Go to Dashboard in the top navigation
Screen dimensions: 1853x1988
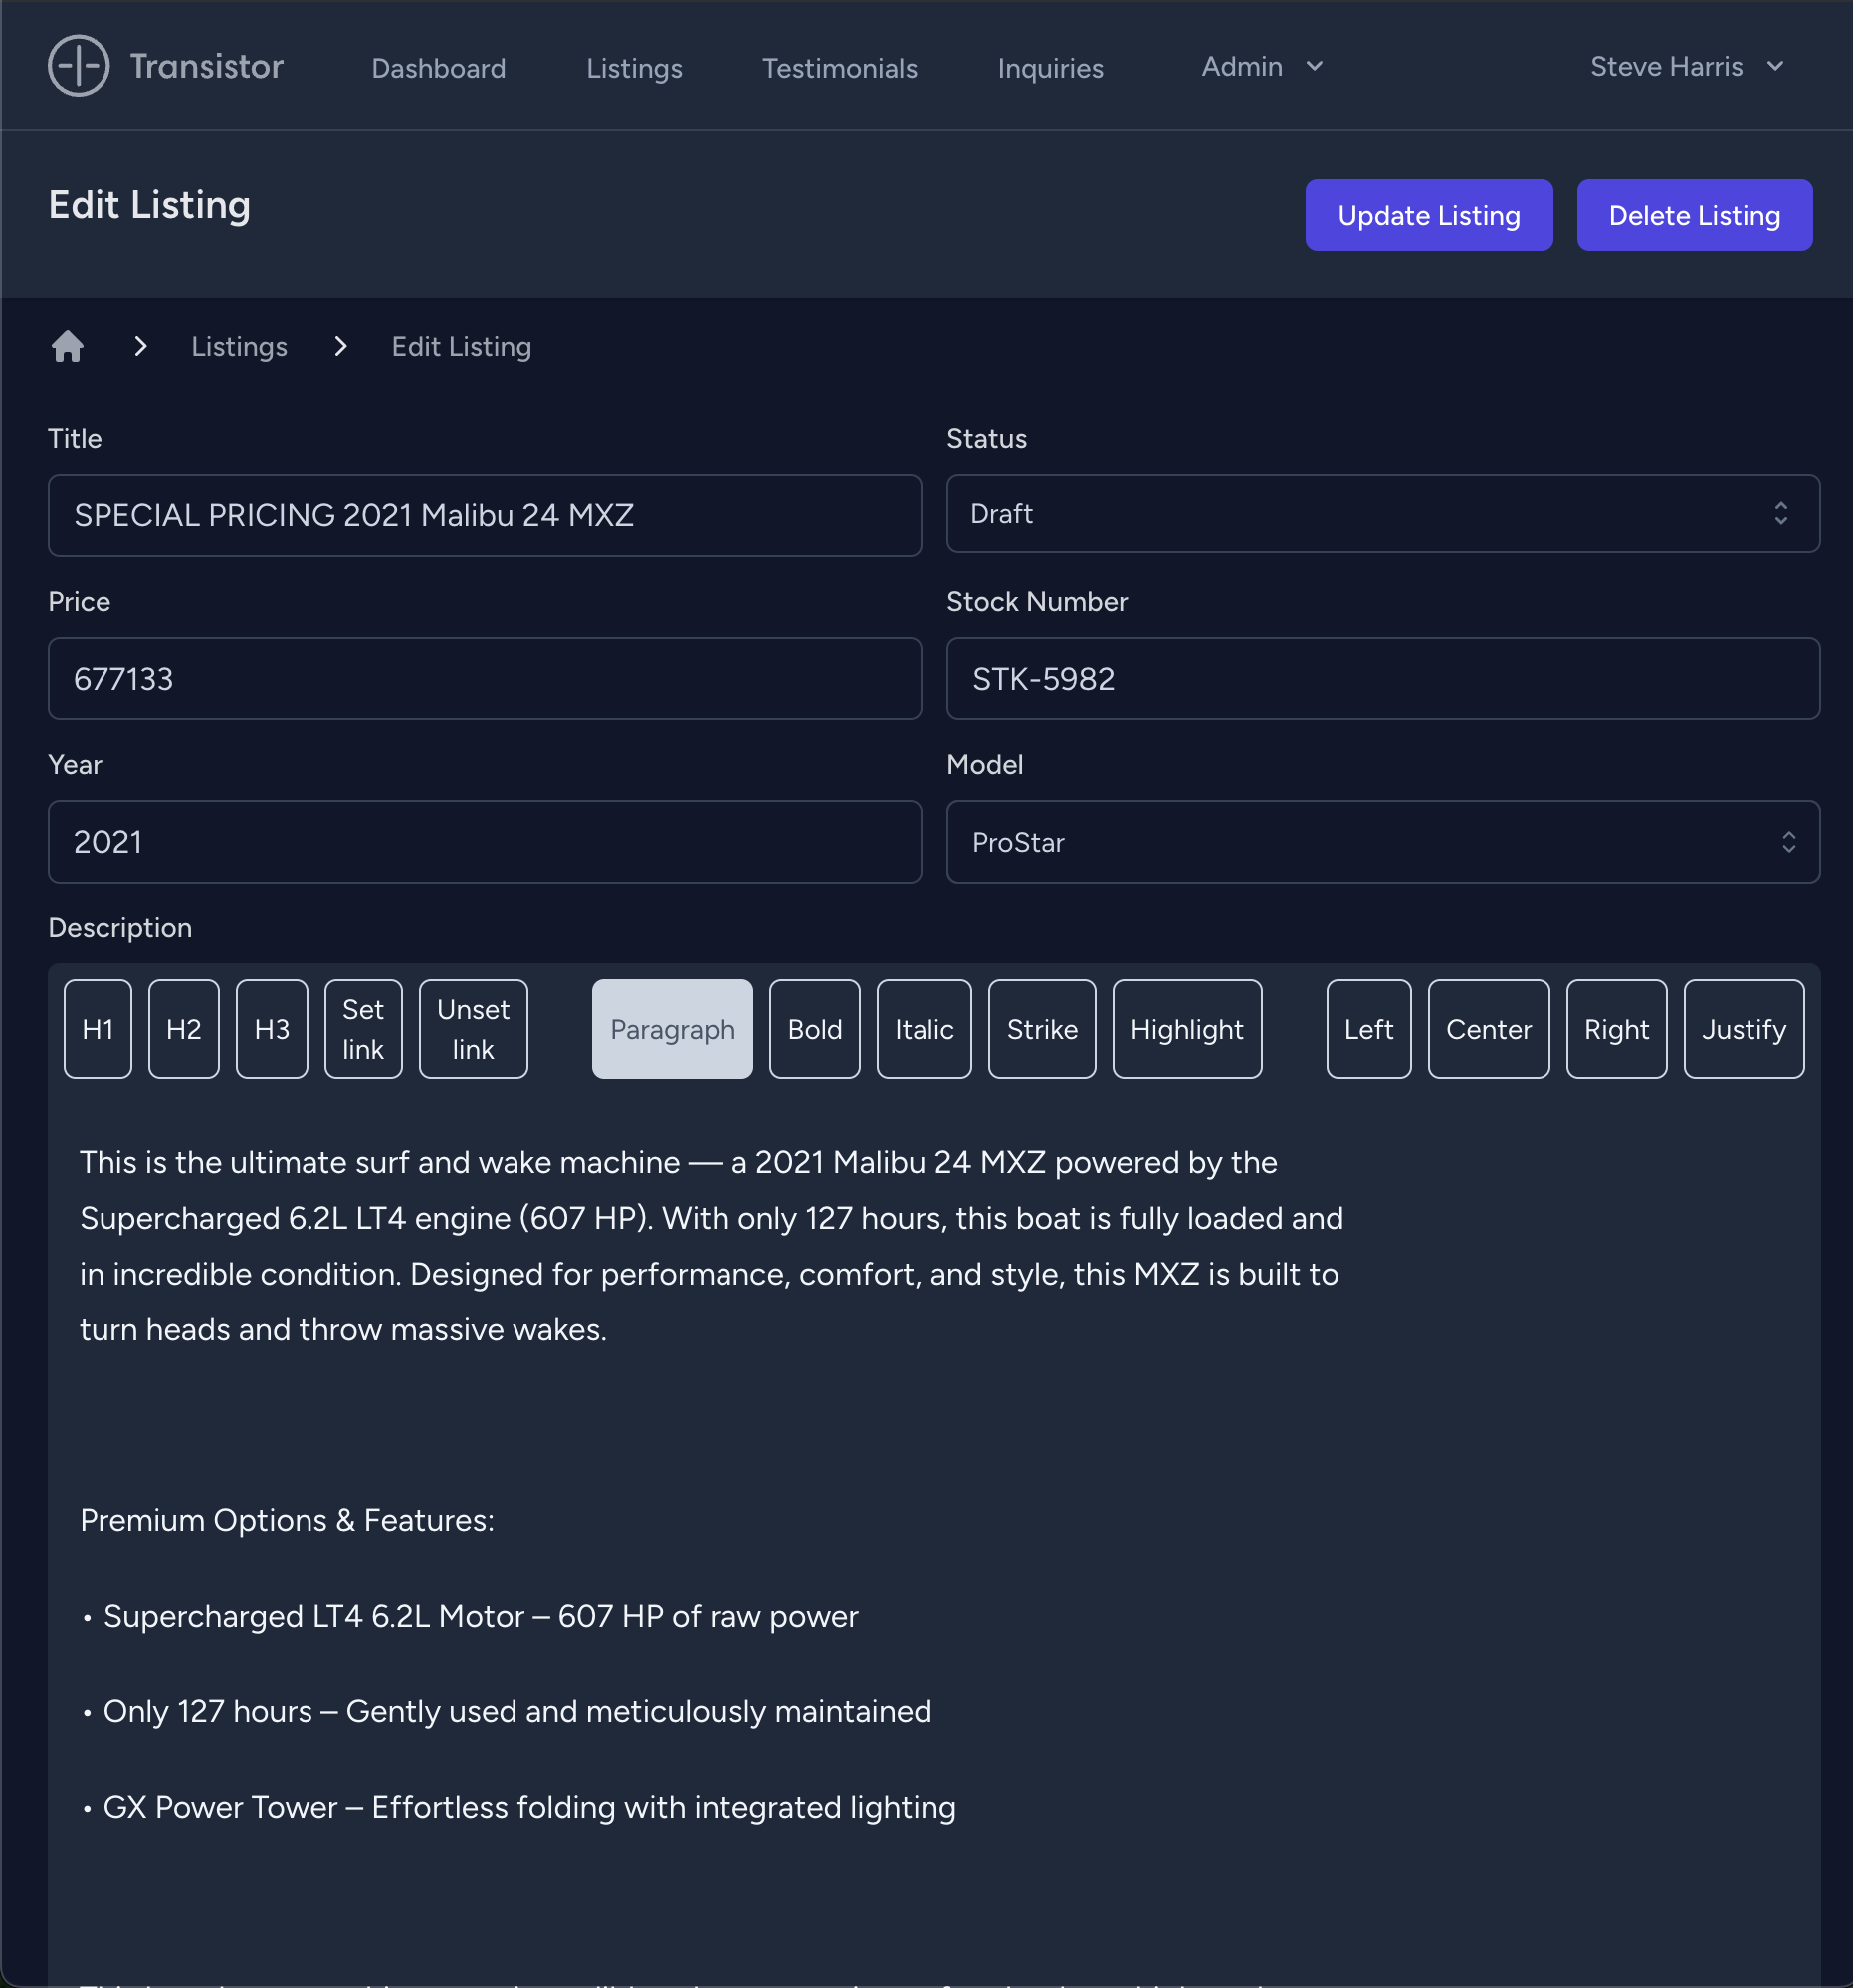click(438, 68)
